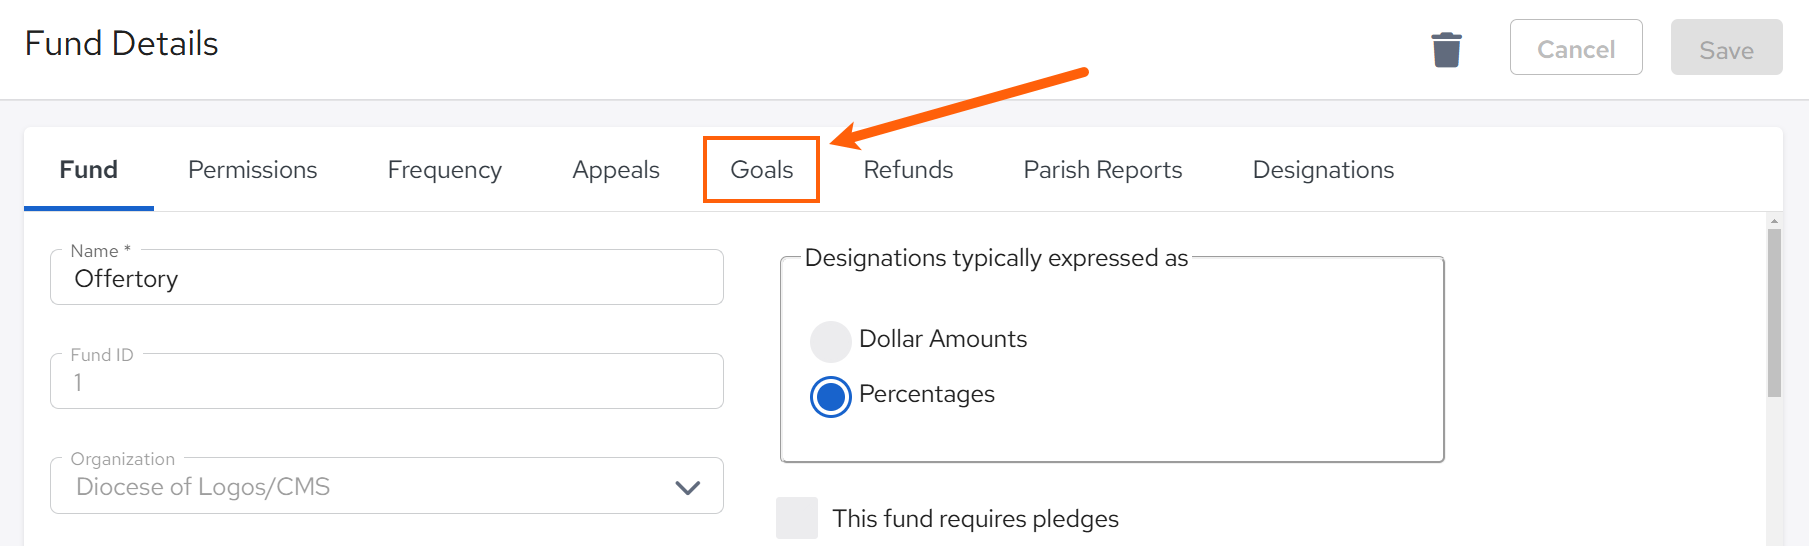View the Parish Reports tab
This screenshot has width=1809, height=546.
1102,170
